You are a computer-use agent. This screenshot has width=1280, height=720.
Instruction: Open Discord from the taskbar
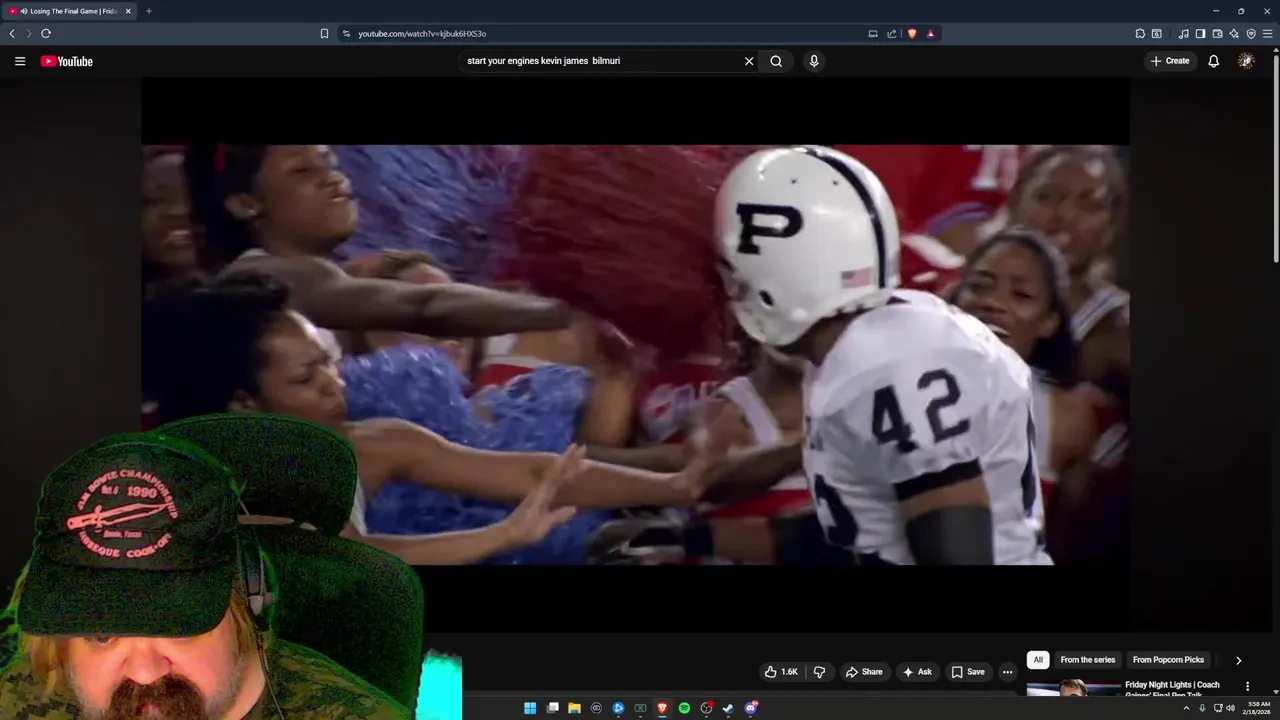click(750, 708)
